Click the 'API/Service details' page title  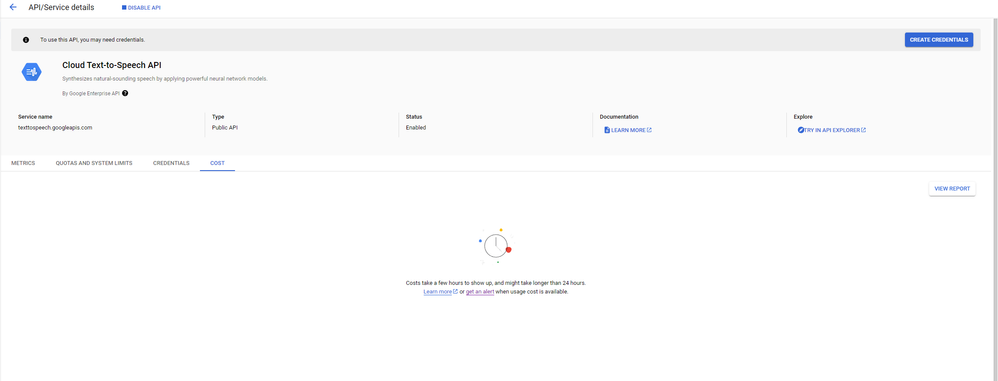tap(62, 8)
